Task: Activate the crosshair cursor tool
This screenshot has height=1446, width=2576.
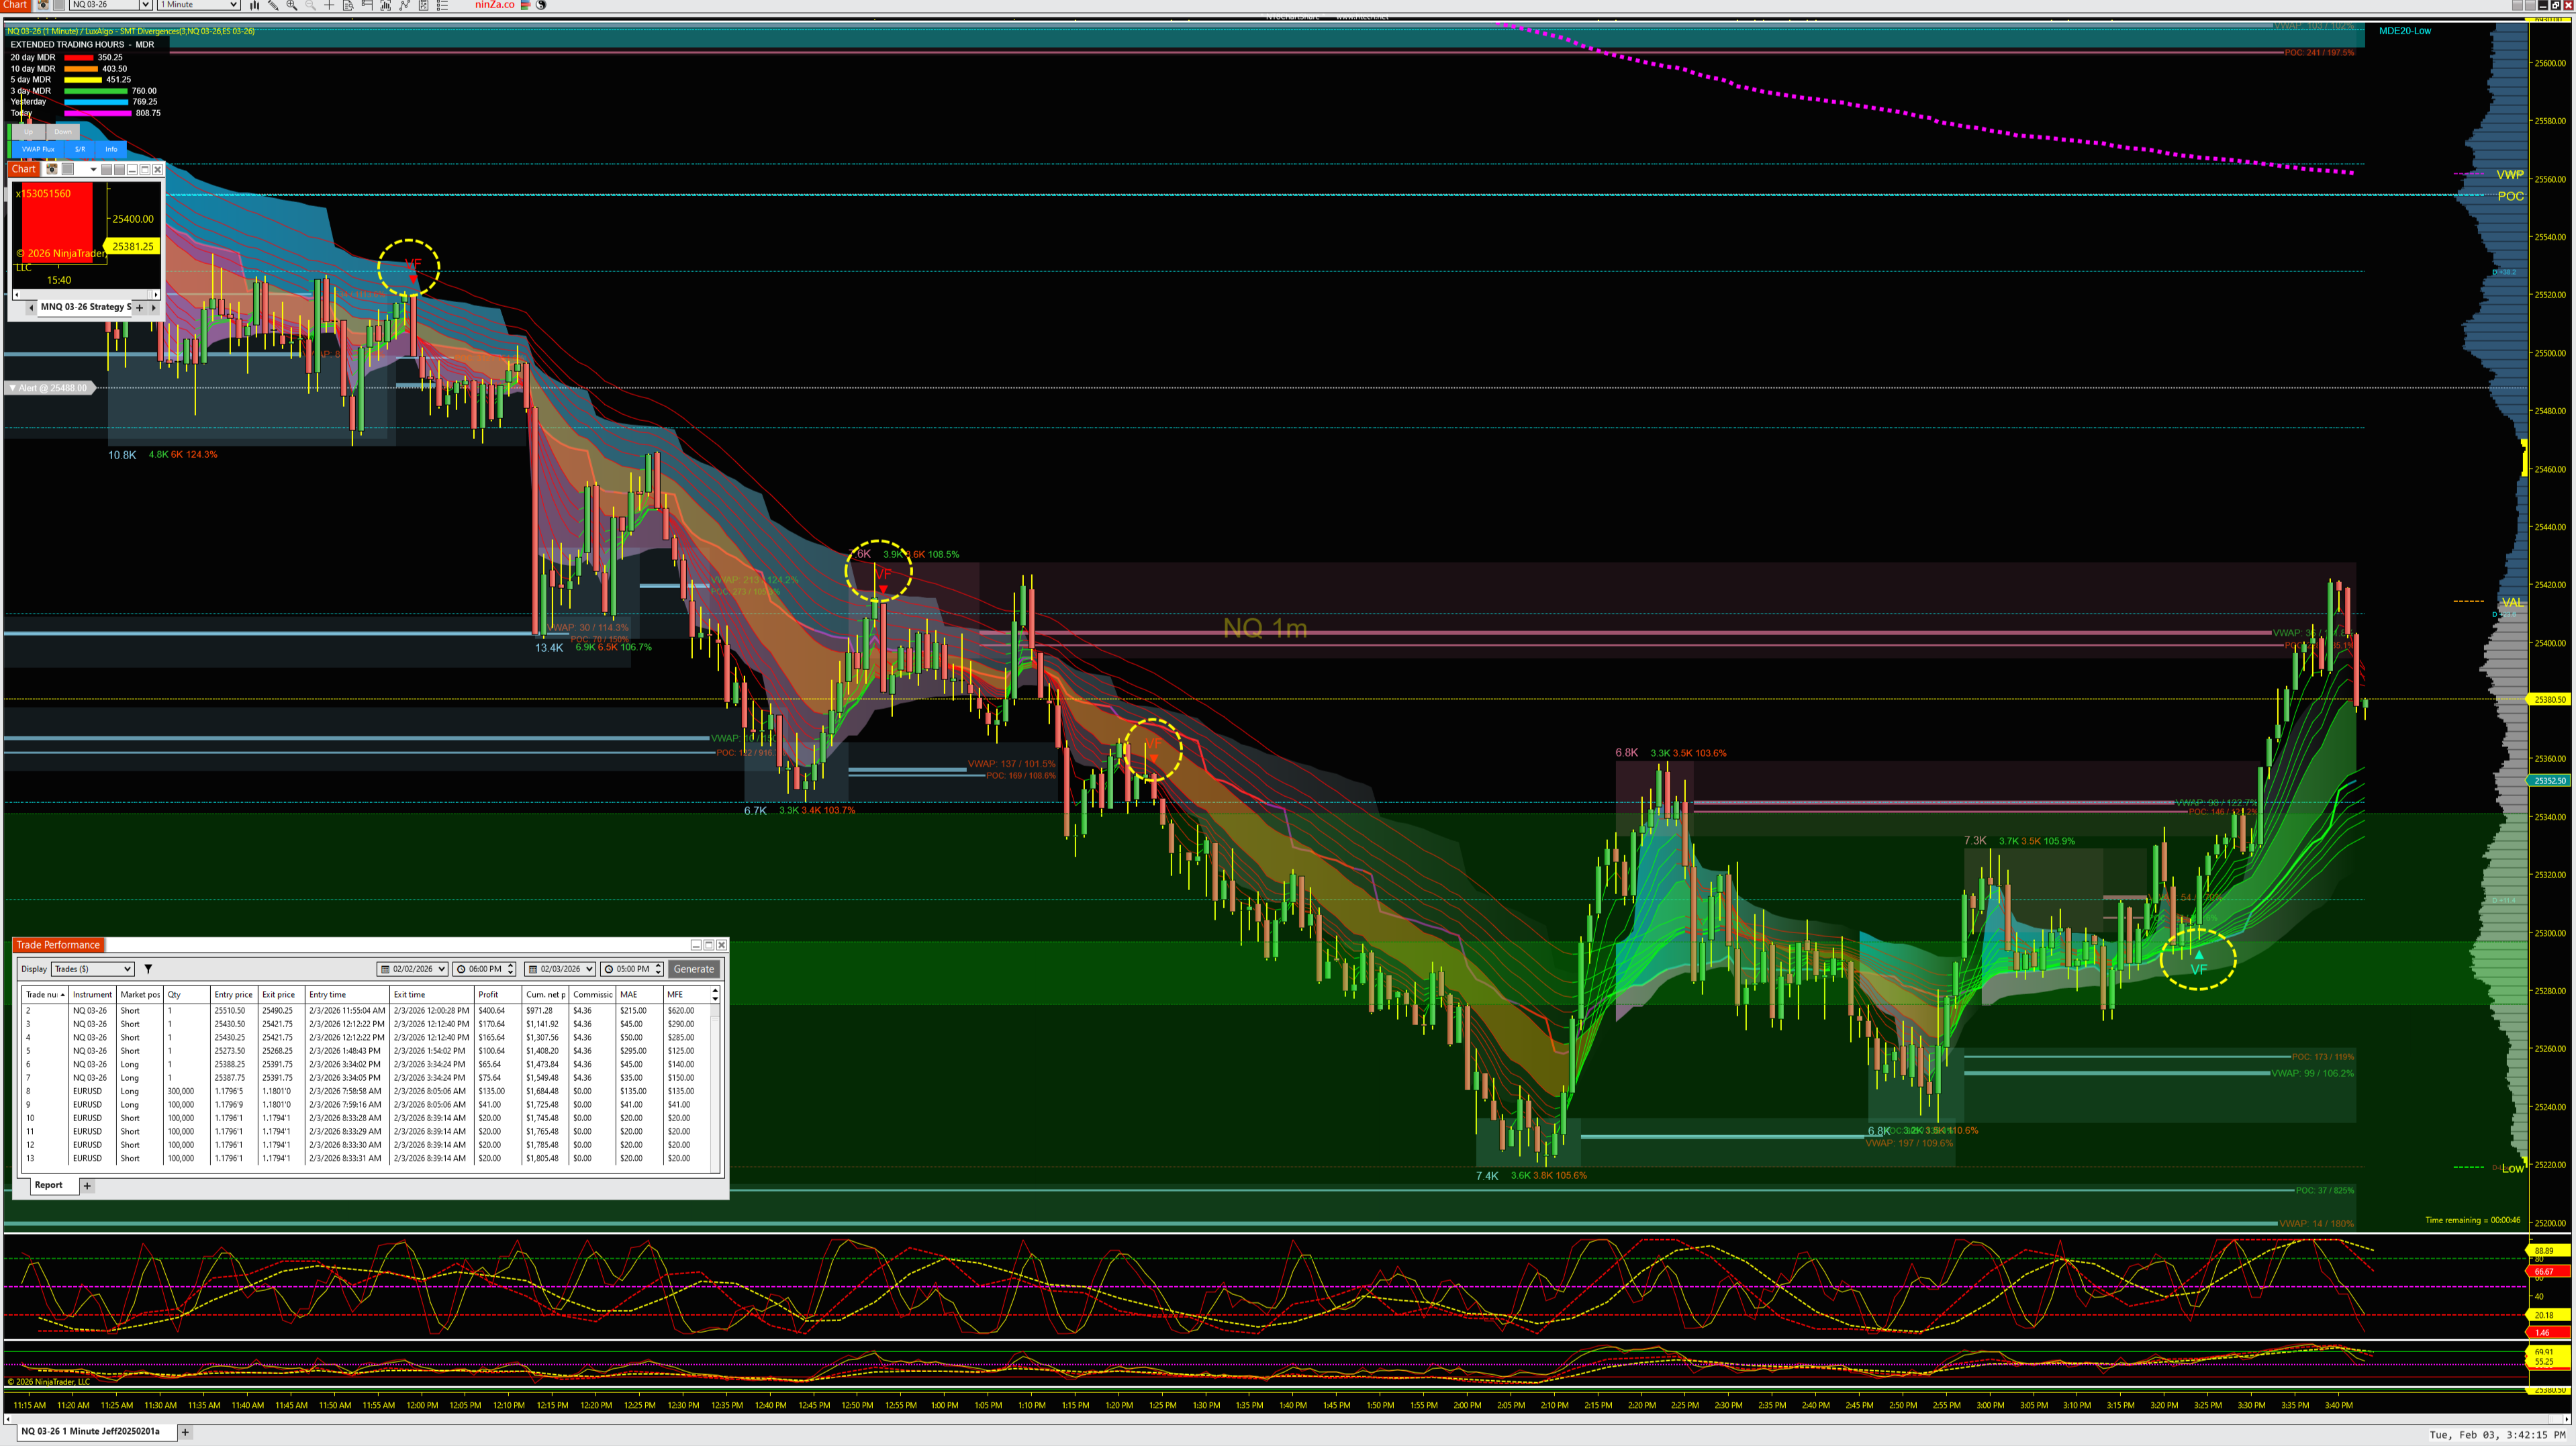Action: pos(329,5)
